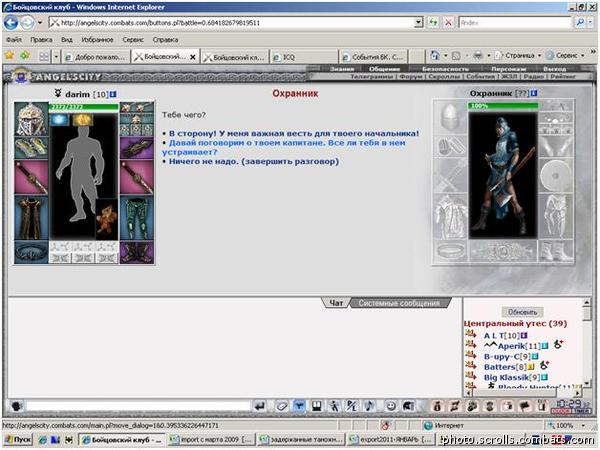
Task: Click the chat toolbar icon between running figure and music note
Action: tap(352, 406)
